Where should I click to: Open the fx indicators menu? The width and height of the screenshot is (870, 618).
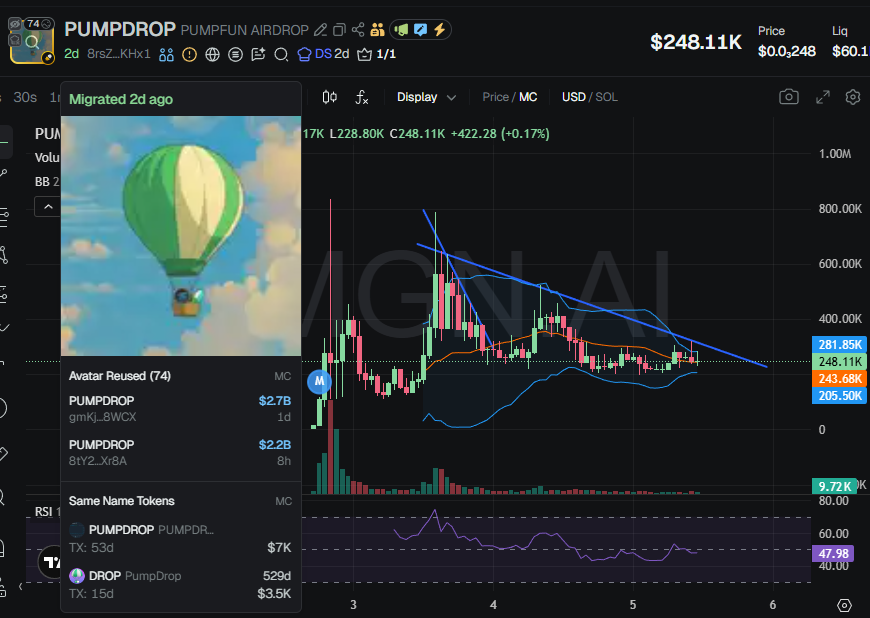pyautogui.click(x=362, y=97)
